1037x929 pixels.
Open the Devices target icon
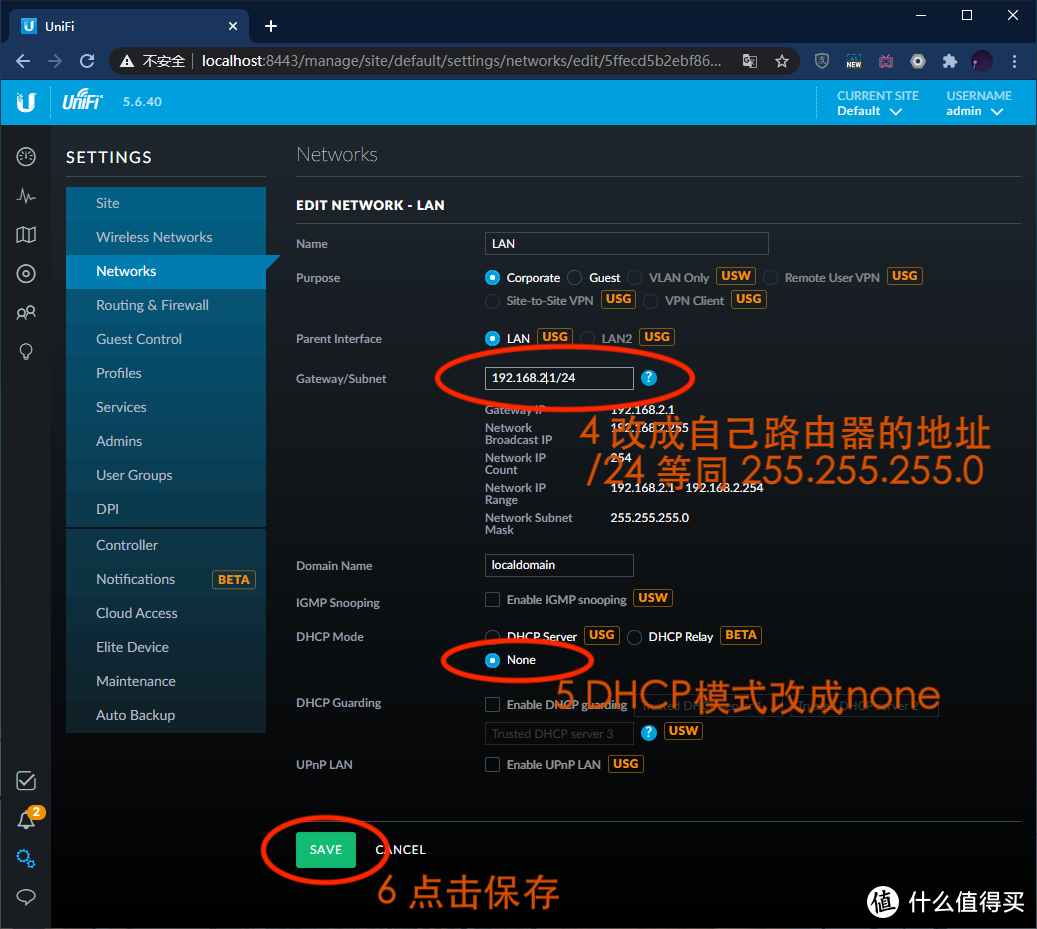pyautogui.click(x=26, y=274)
